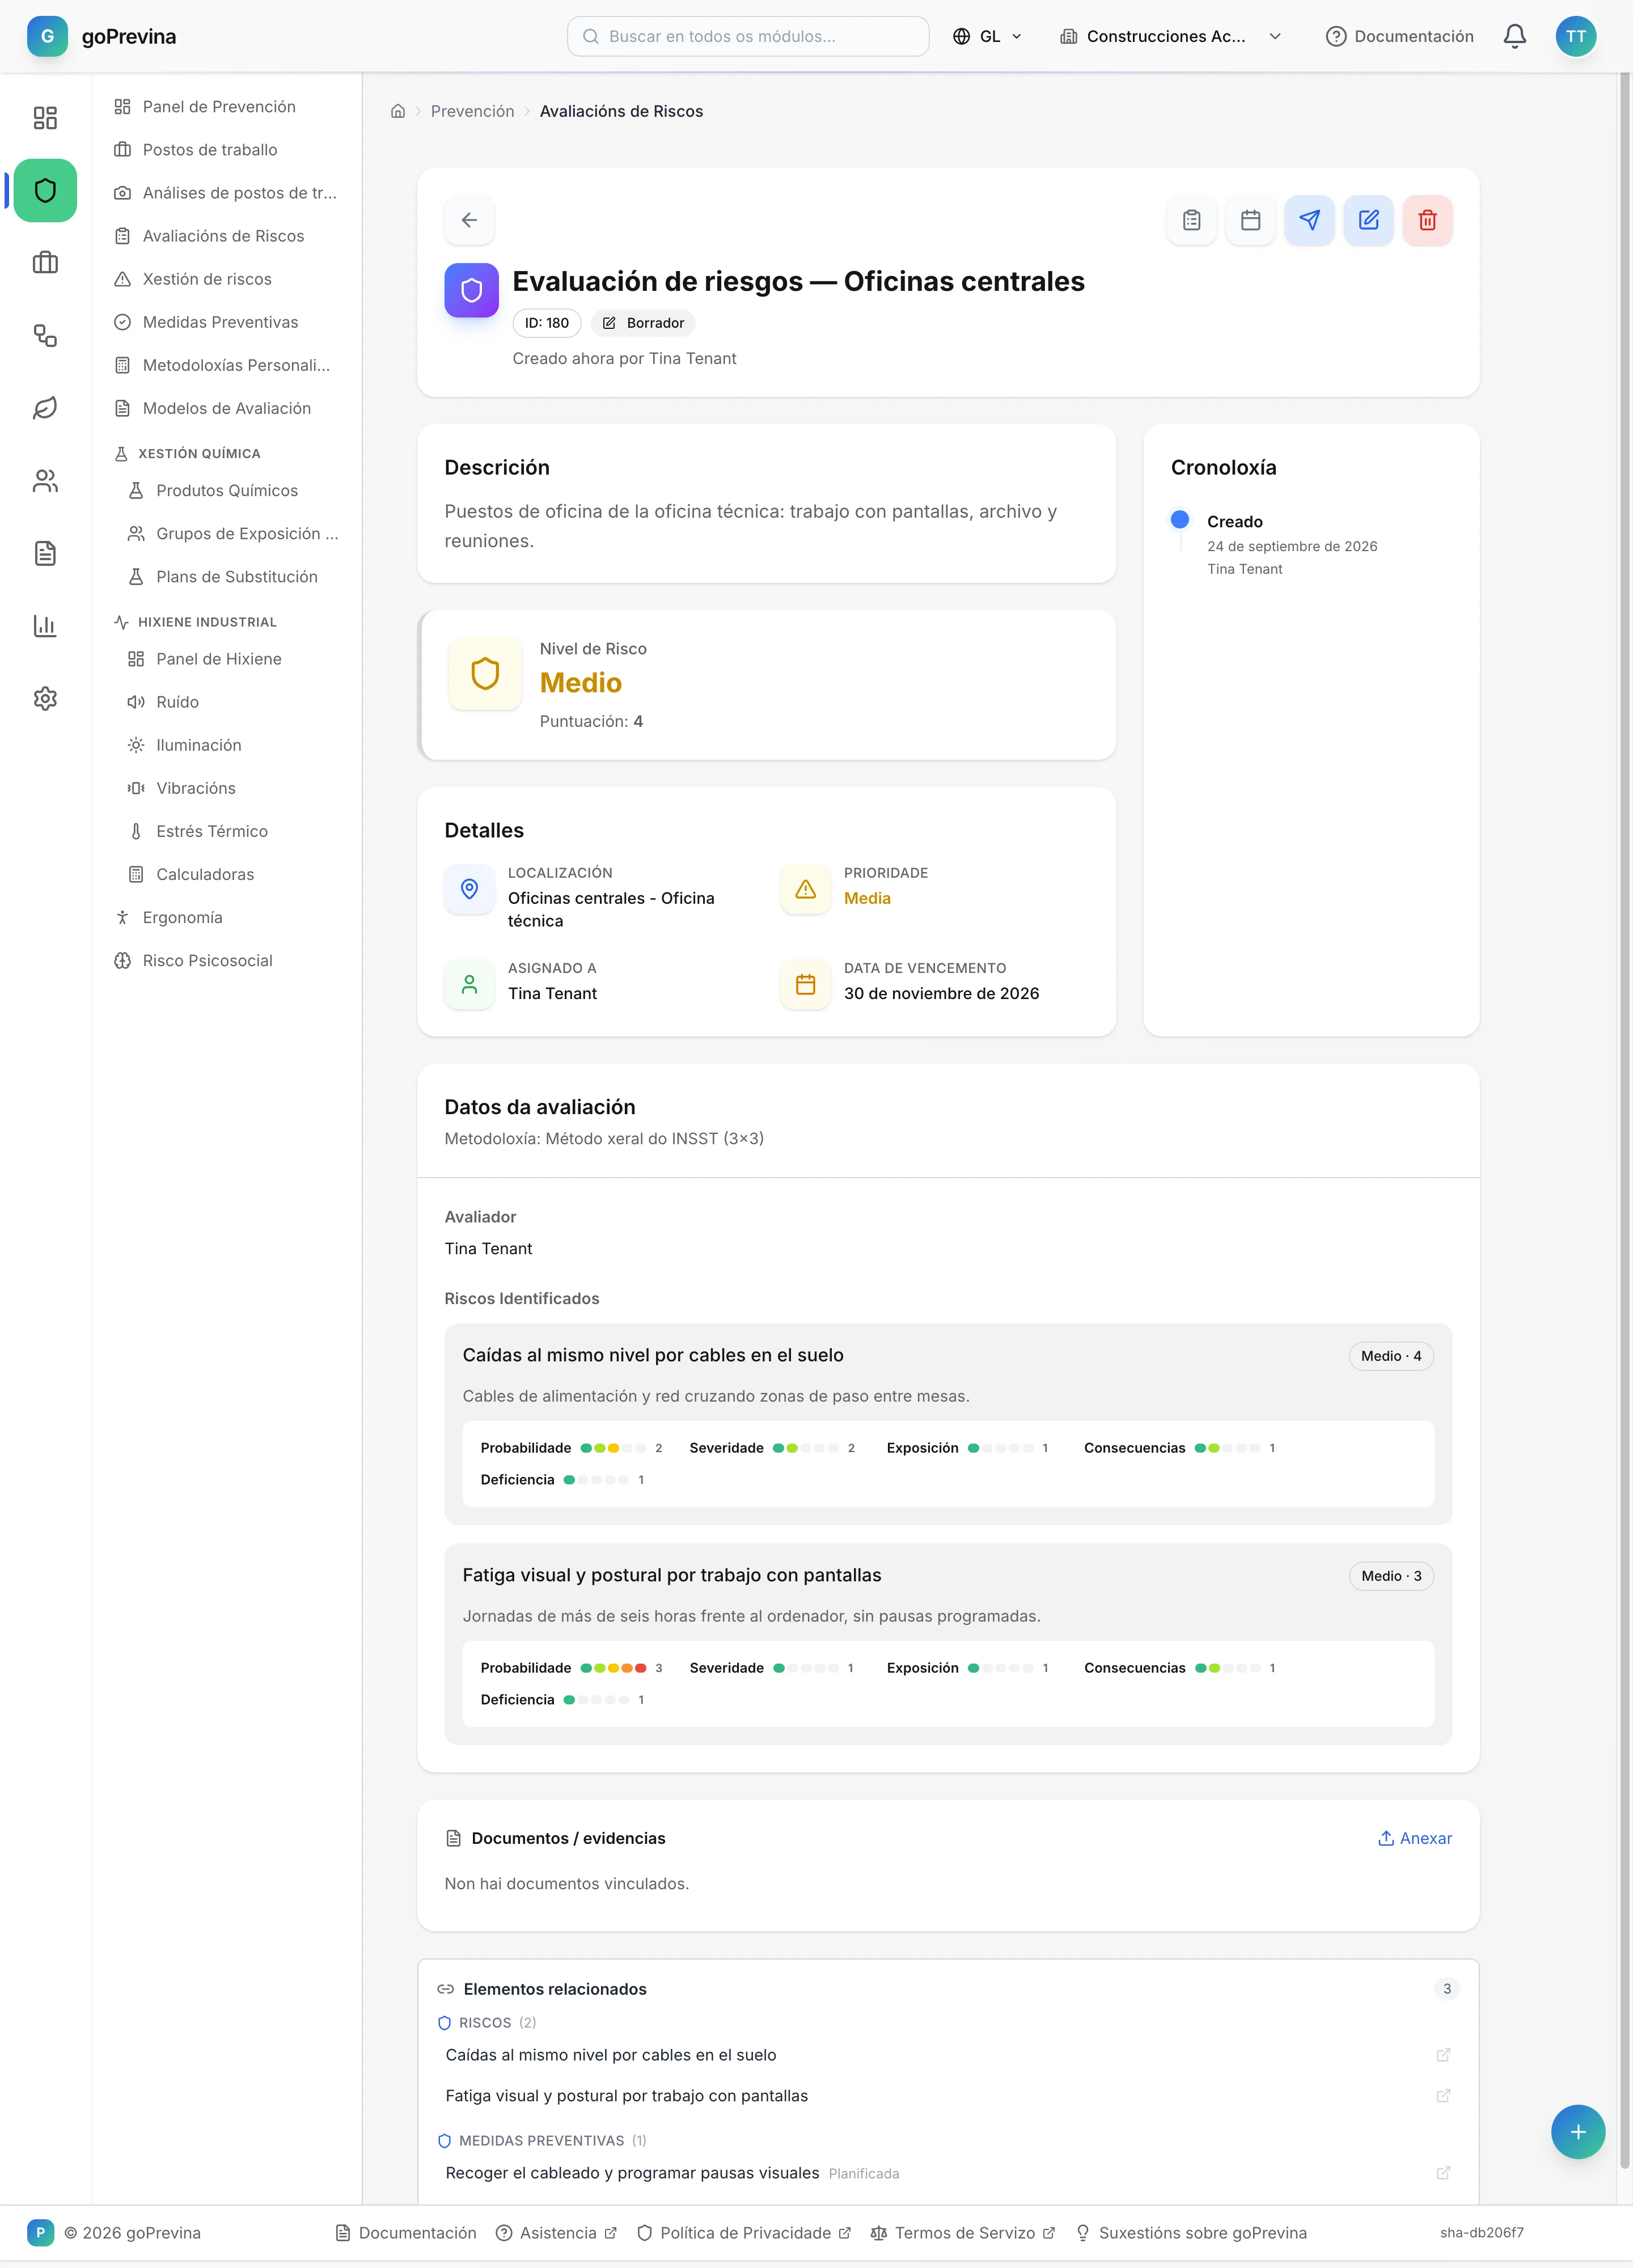The height and width of the screenshot is (2268, 1633).
Task: Click the floating plus button
Action: (x=1577, y=2132)
